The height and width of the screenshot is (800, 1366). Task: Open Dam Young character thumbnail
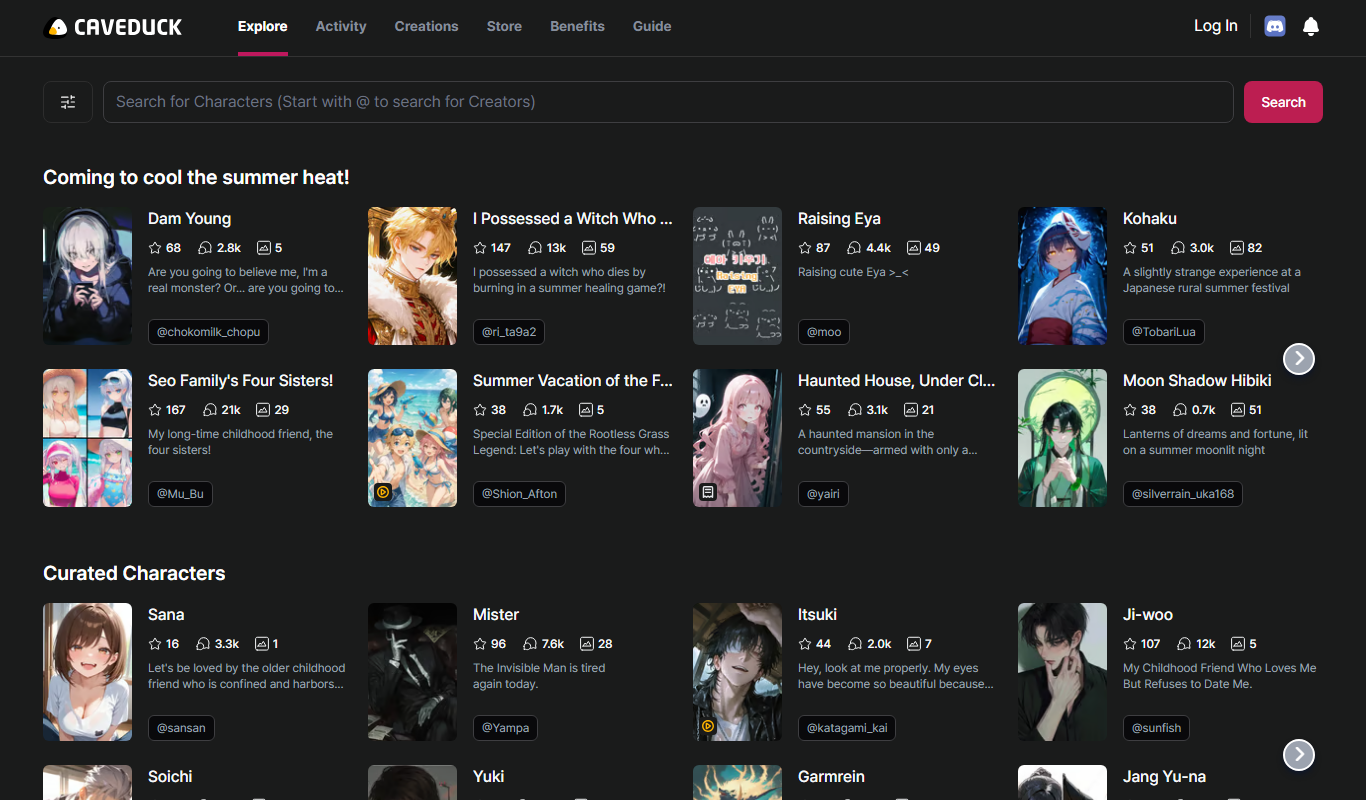[88, 276]
